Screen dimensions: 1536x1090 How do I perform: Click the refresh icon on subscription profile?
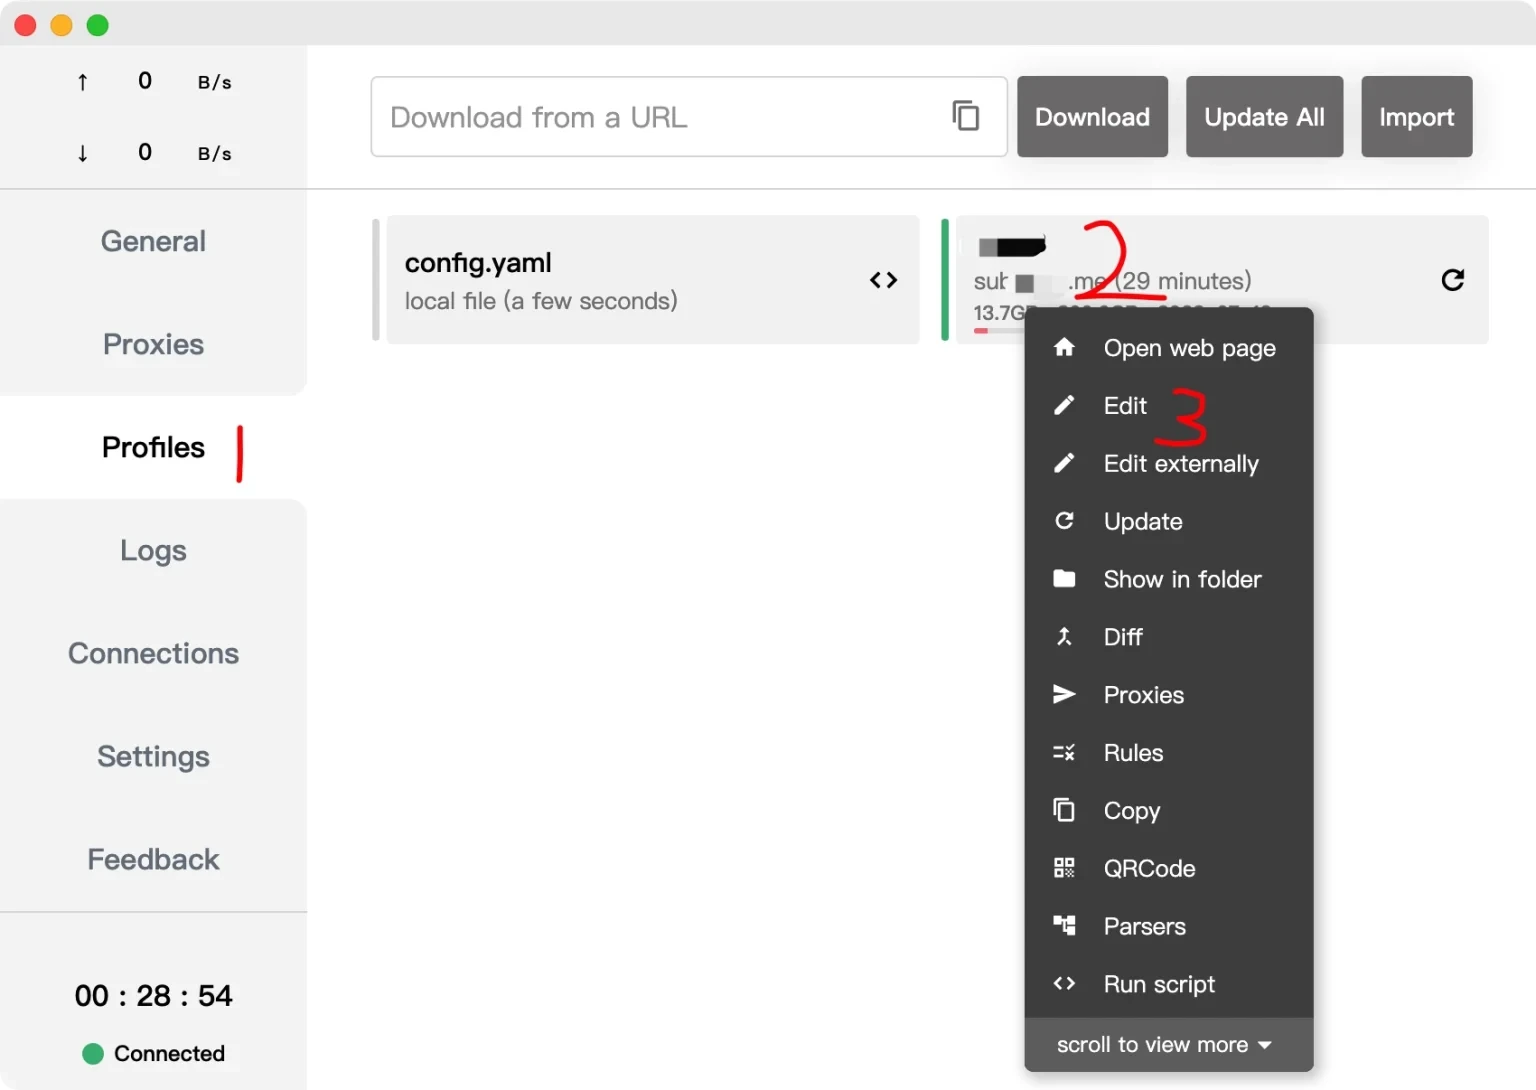(1452, 280)
